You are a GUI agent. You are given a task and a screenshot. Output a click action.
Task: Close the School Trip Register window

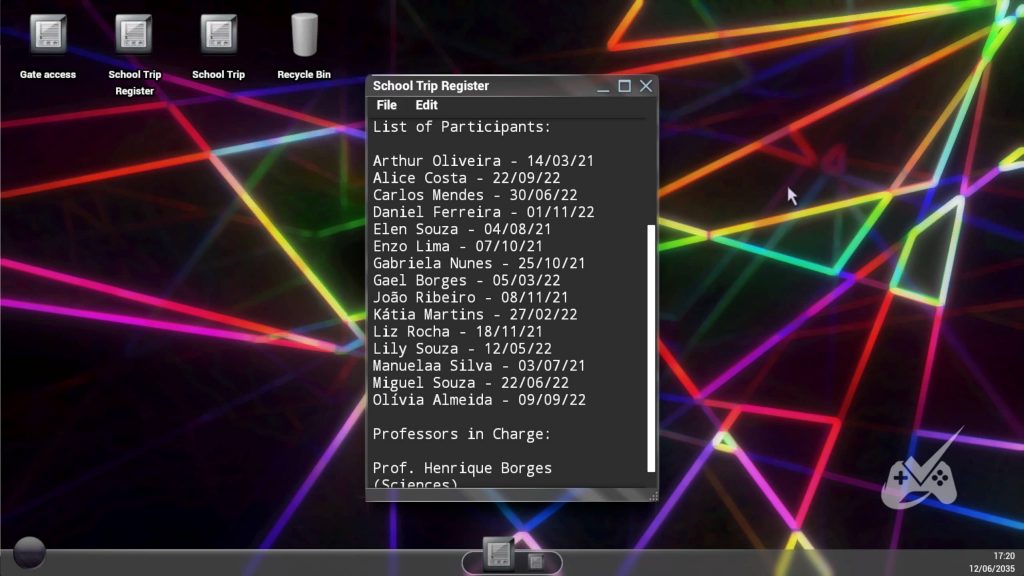tap(646, 86)
